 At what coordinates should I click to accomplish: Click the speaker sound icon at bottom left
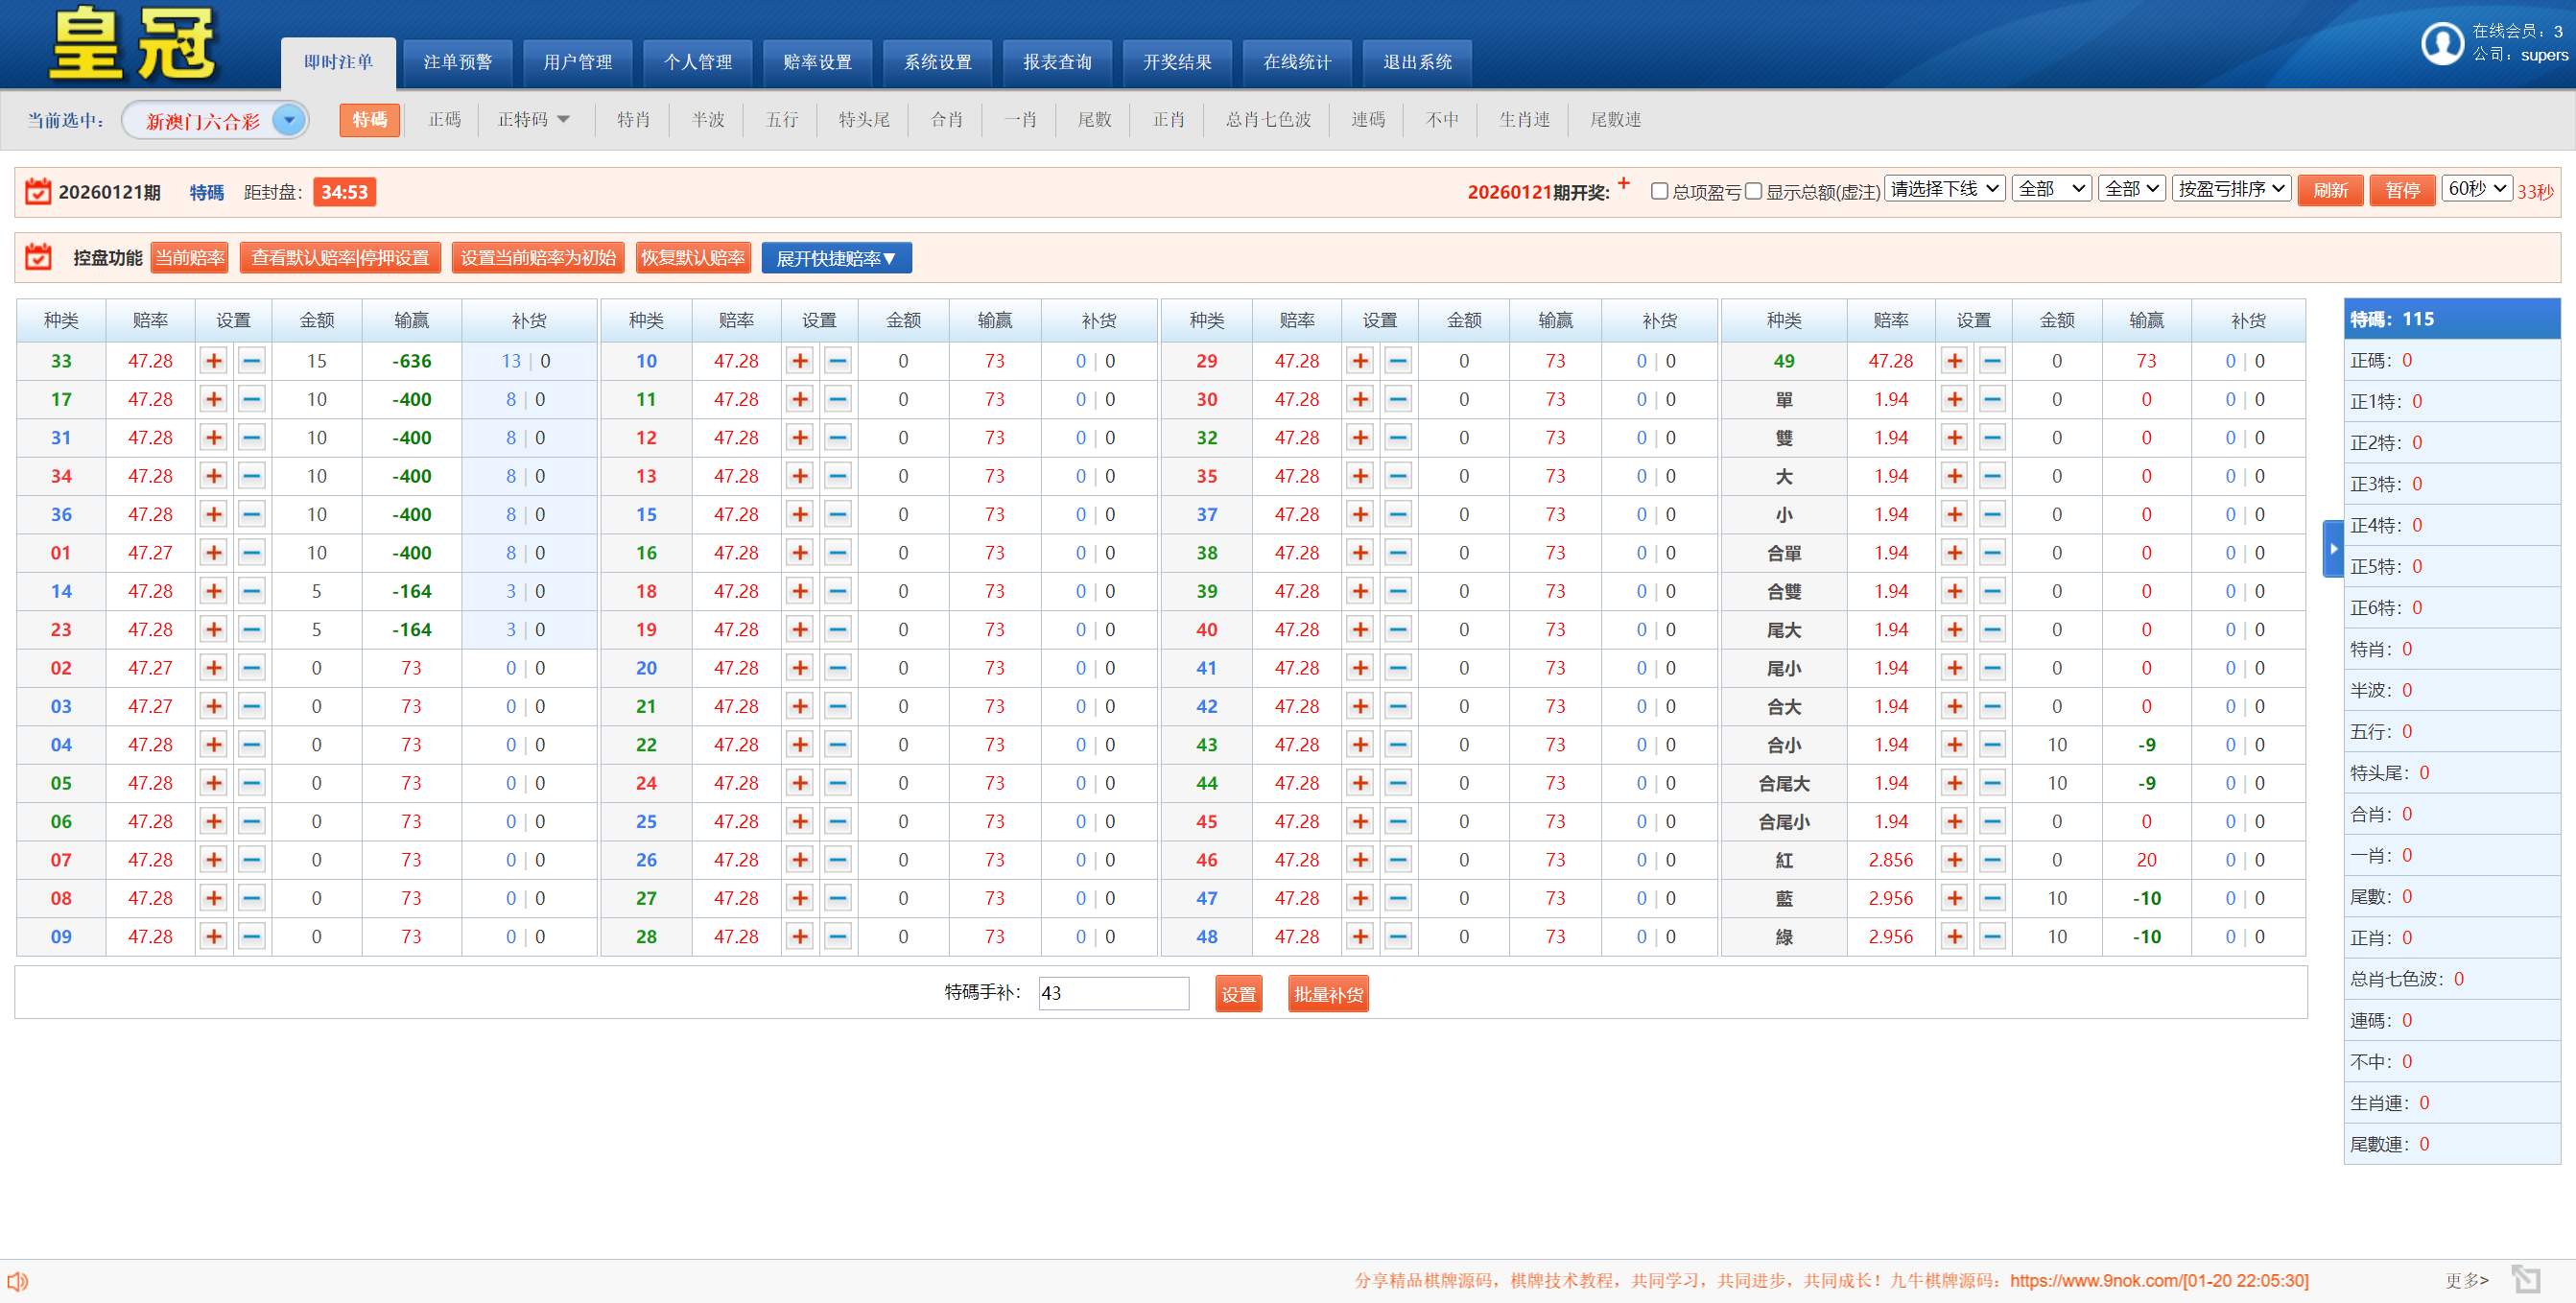tap(18, 1280)
